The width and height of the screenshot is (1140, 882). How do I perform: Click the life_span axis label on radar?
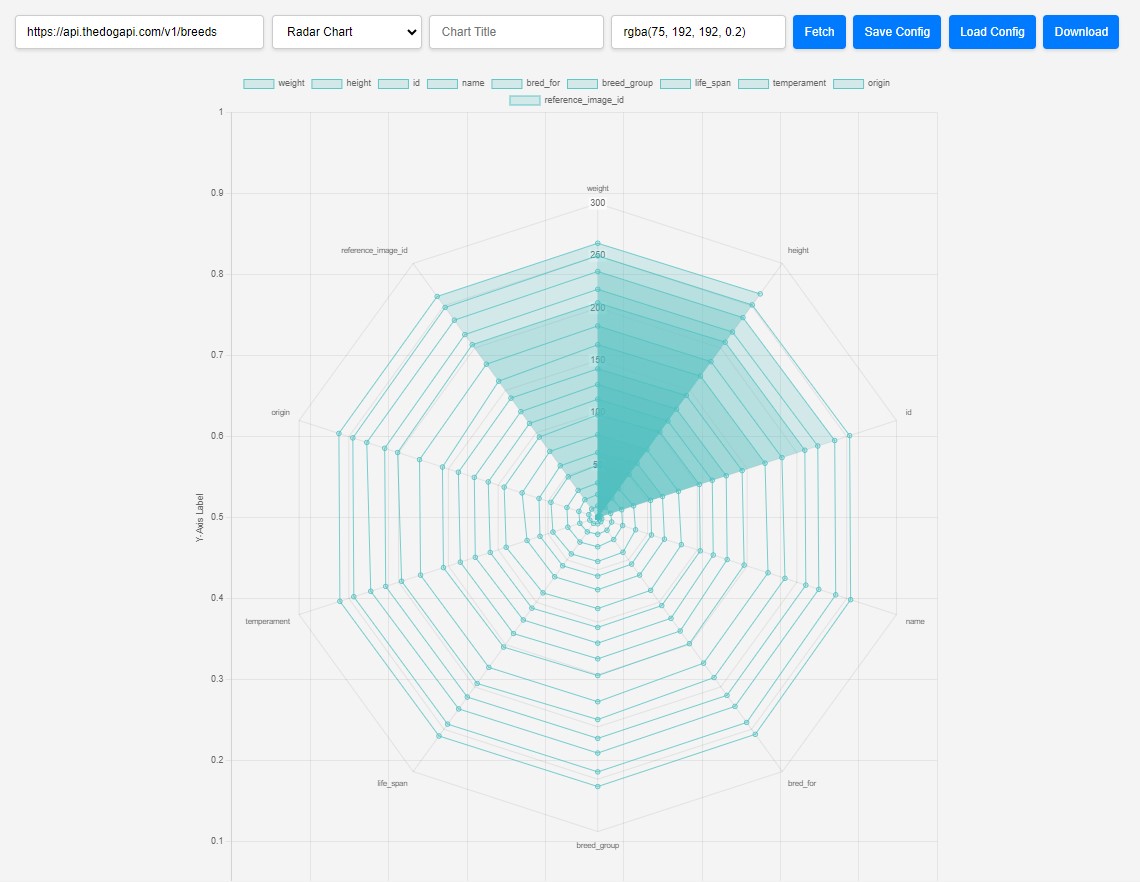(x=392, y=784)
